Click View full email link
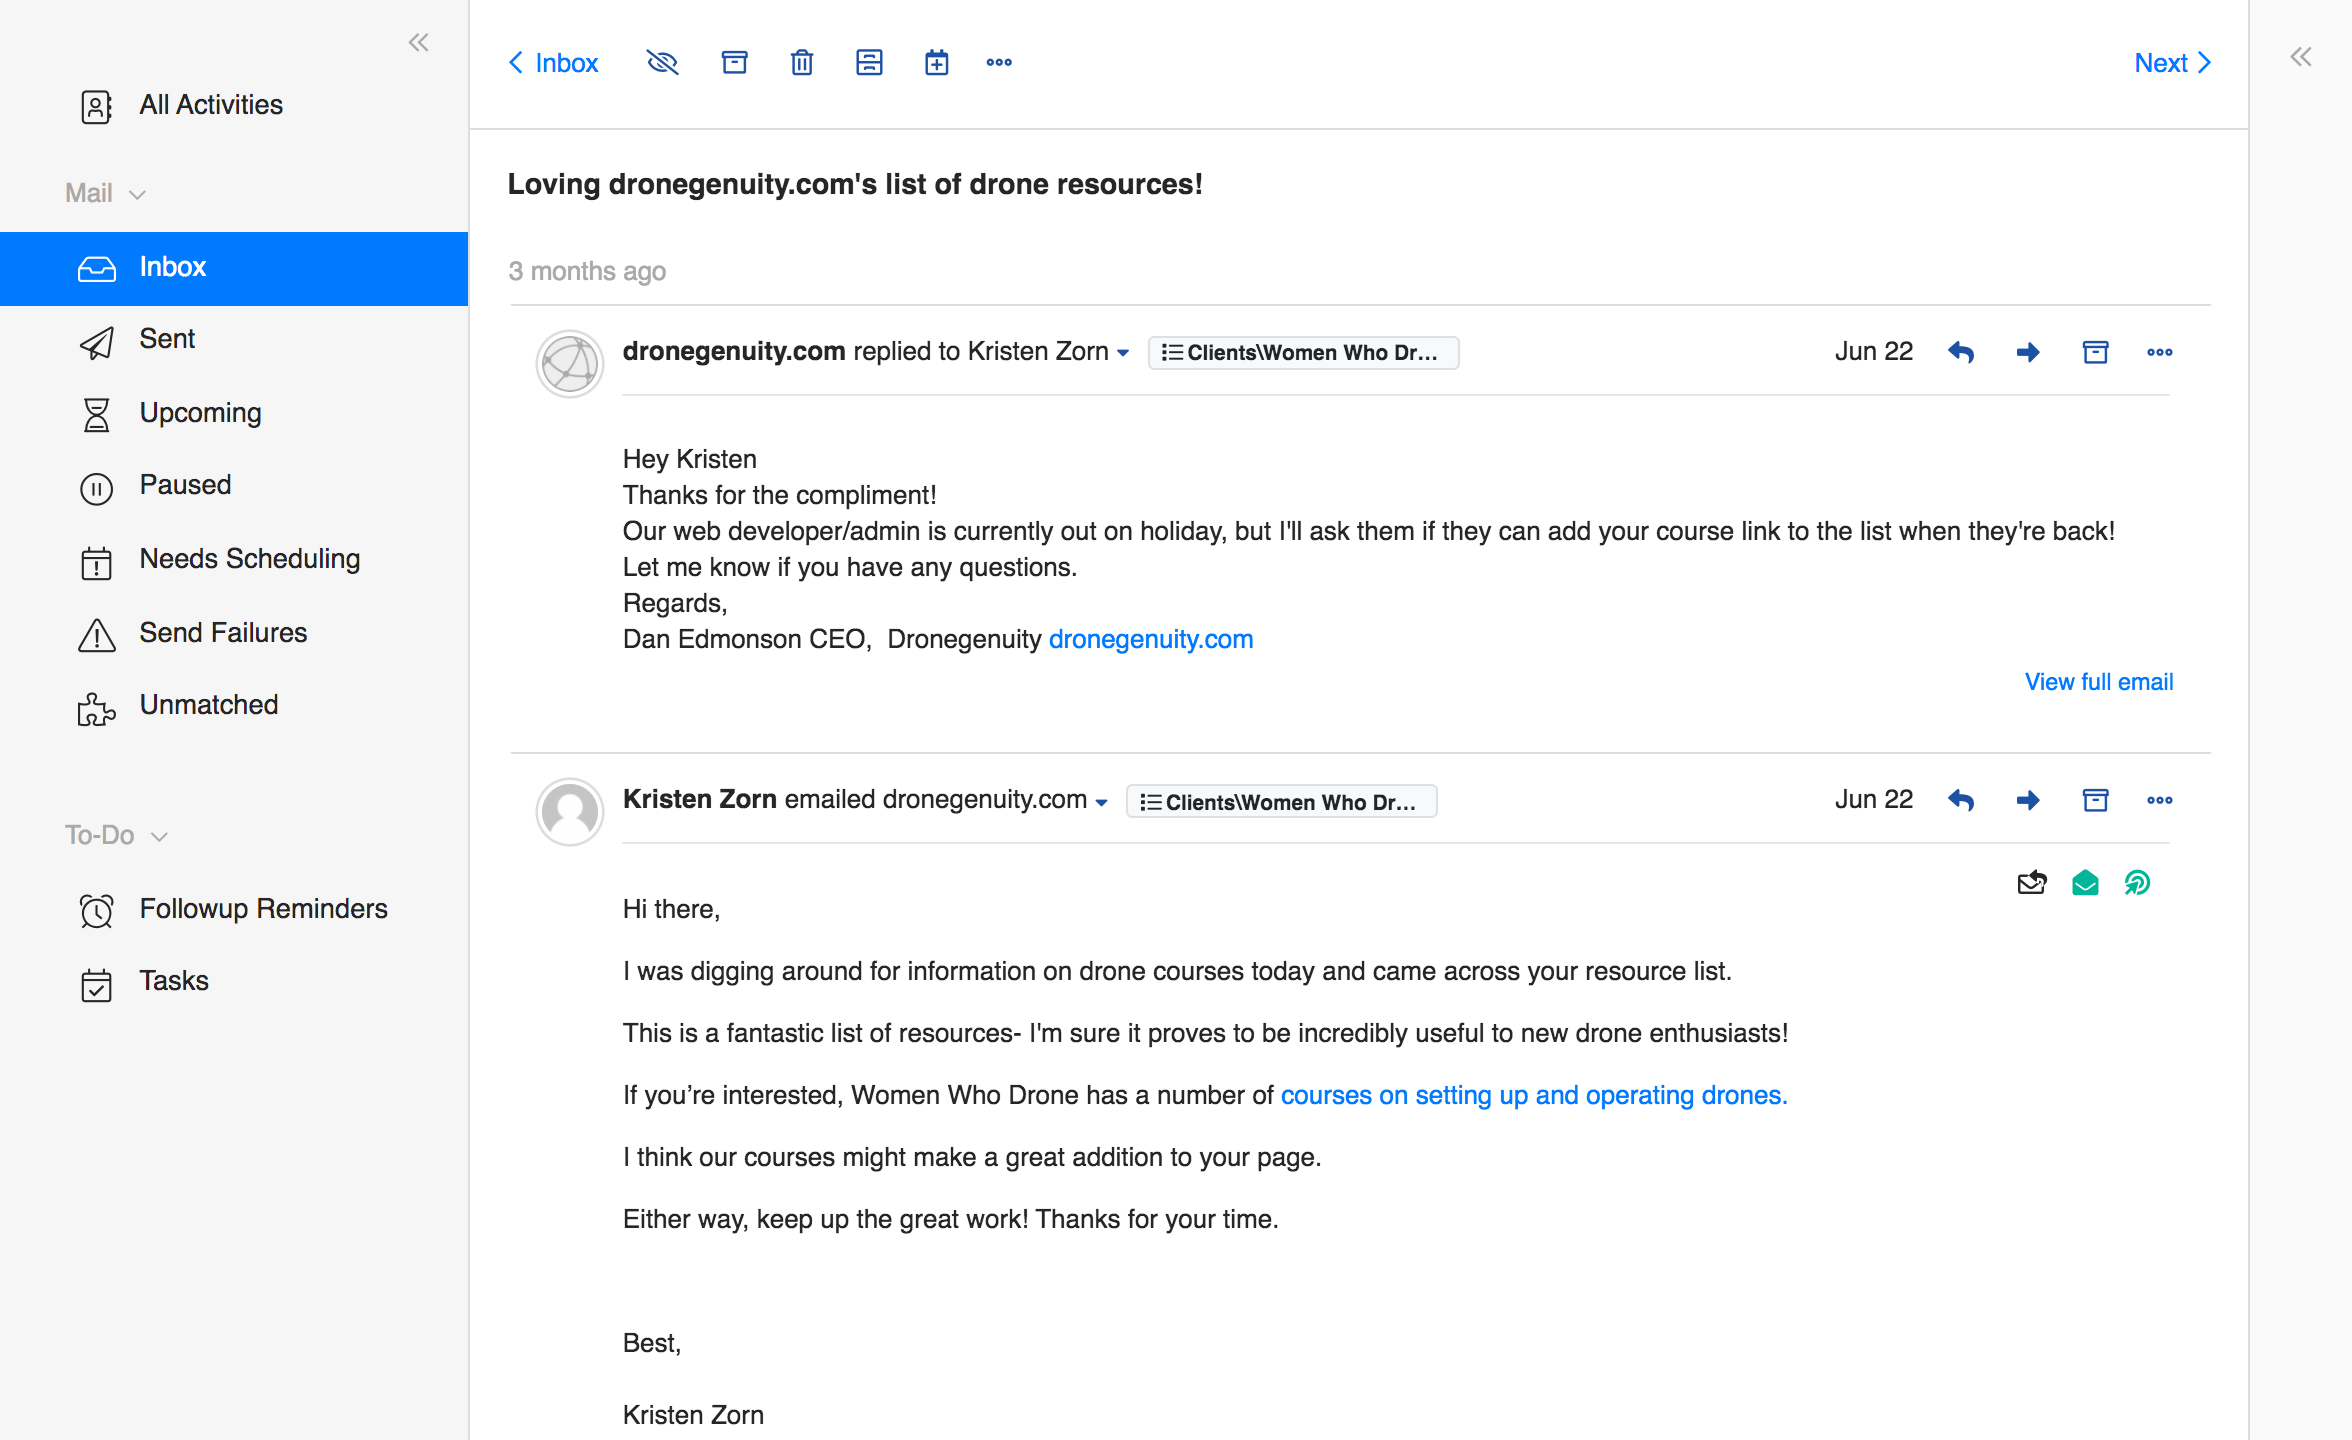Screen dimensions: 2352x1440 2098,682
